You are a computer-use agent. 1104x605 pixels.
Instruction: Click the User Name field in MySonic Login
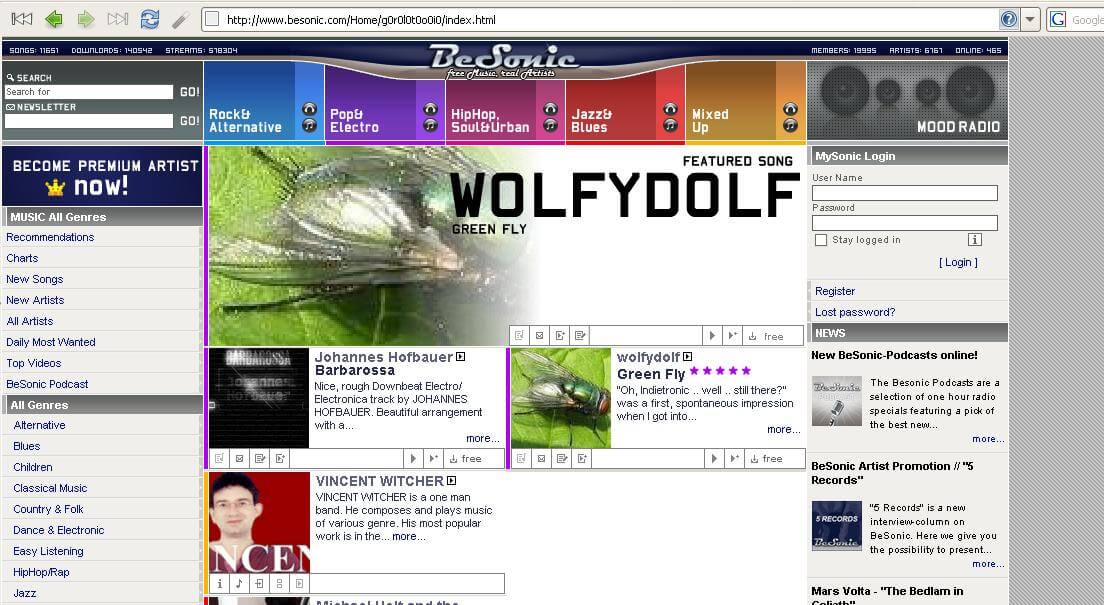(x=905, y=193)
